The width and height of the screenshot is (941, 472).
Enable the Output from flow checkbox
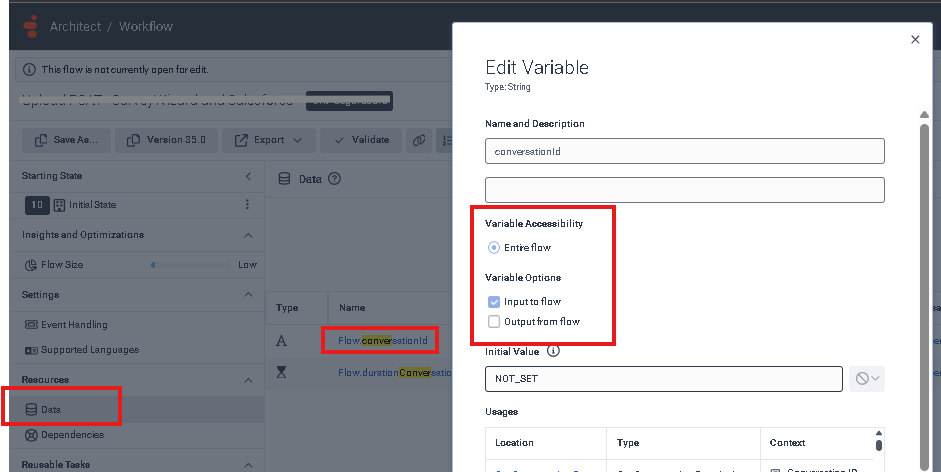[493, 321]
